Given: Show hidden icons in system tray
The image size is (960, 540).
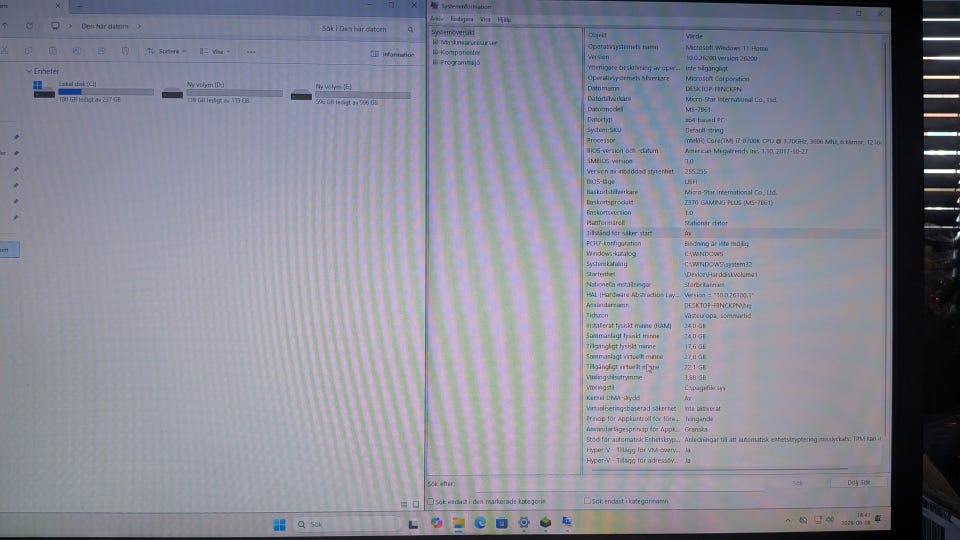Looking at the screenshot, I should pos(787,520).
